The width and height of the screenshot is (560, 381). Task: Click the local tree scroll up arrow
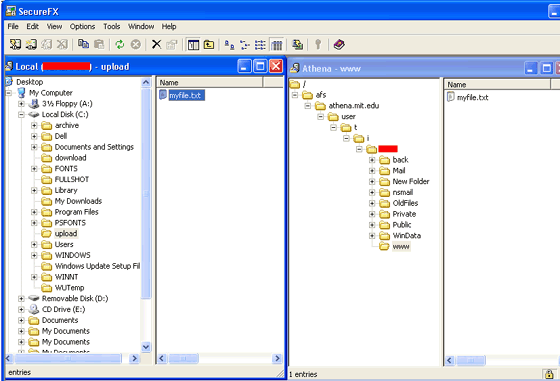(146, 82)
